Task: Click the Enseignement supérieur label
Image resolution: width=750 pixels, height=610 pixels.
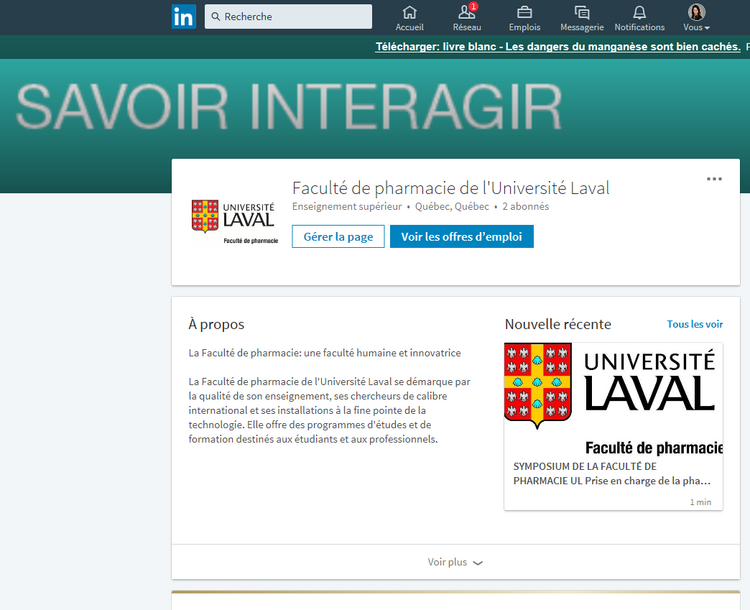Action: click(347, 207)
